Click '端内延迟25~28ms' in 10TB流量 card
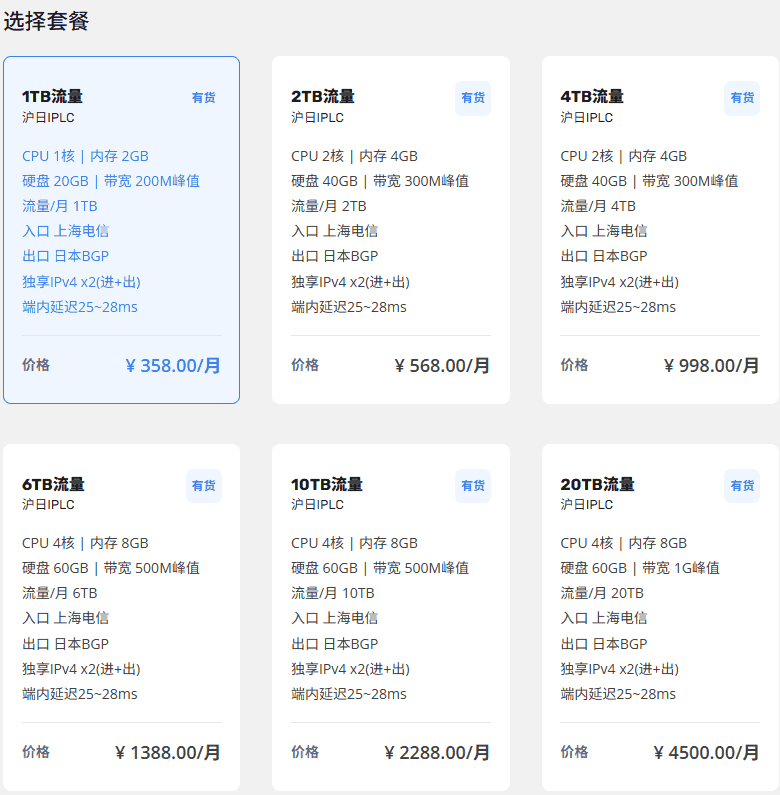780x795 pixels. point(349,694)
